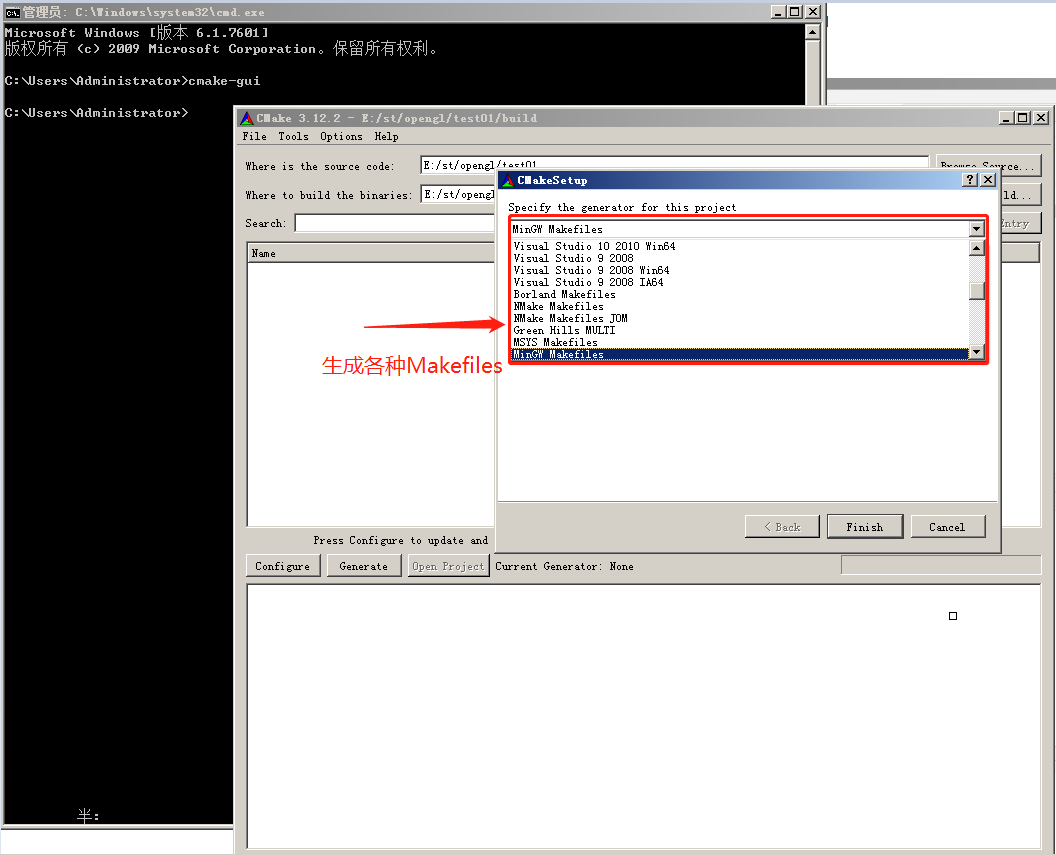Screen dimensions: 1056x855
Task: Click the Browse Source button
Action: pos(989,165)
